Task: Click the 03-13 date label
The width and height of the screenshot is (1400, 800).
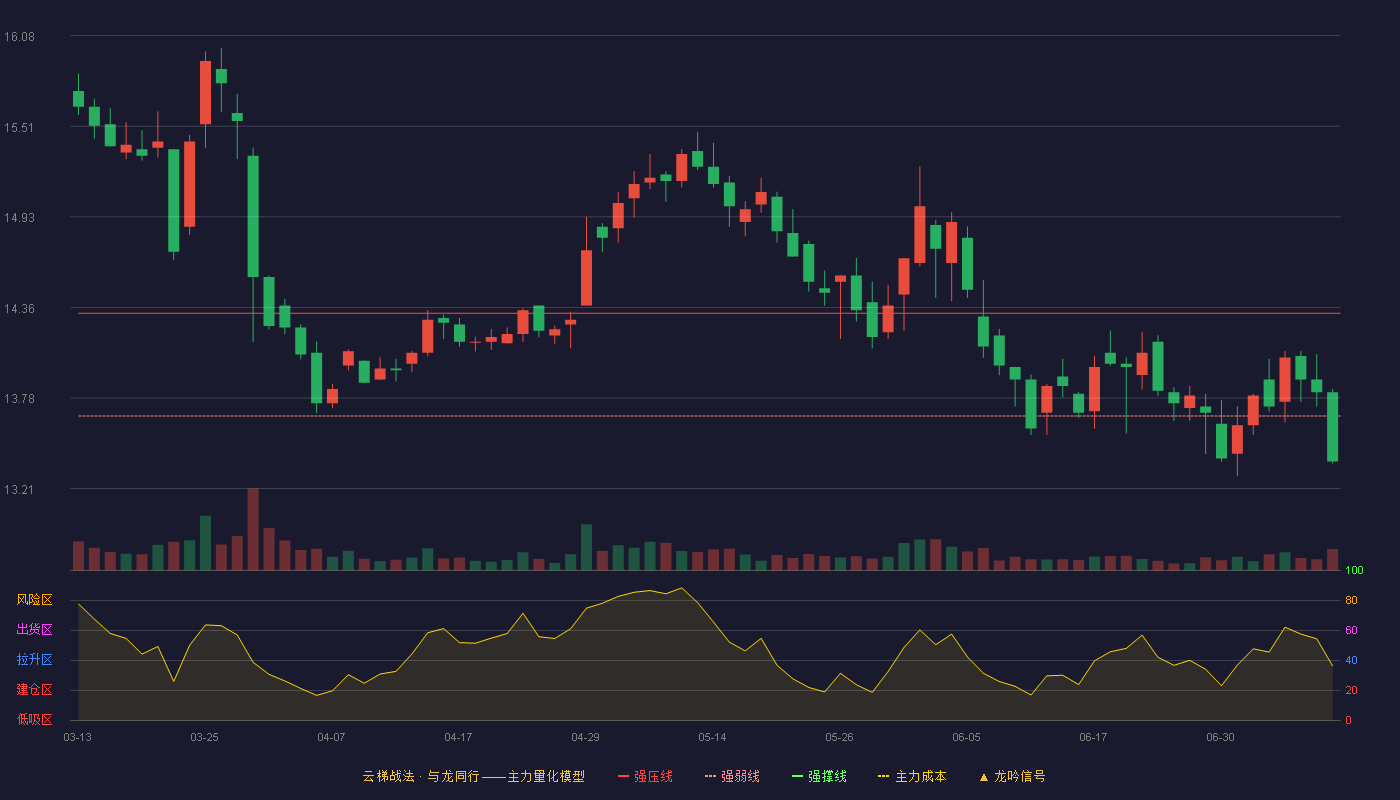Action: point(77,737)
